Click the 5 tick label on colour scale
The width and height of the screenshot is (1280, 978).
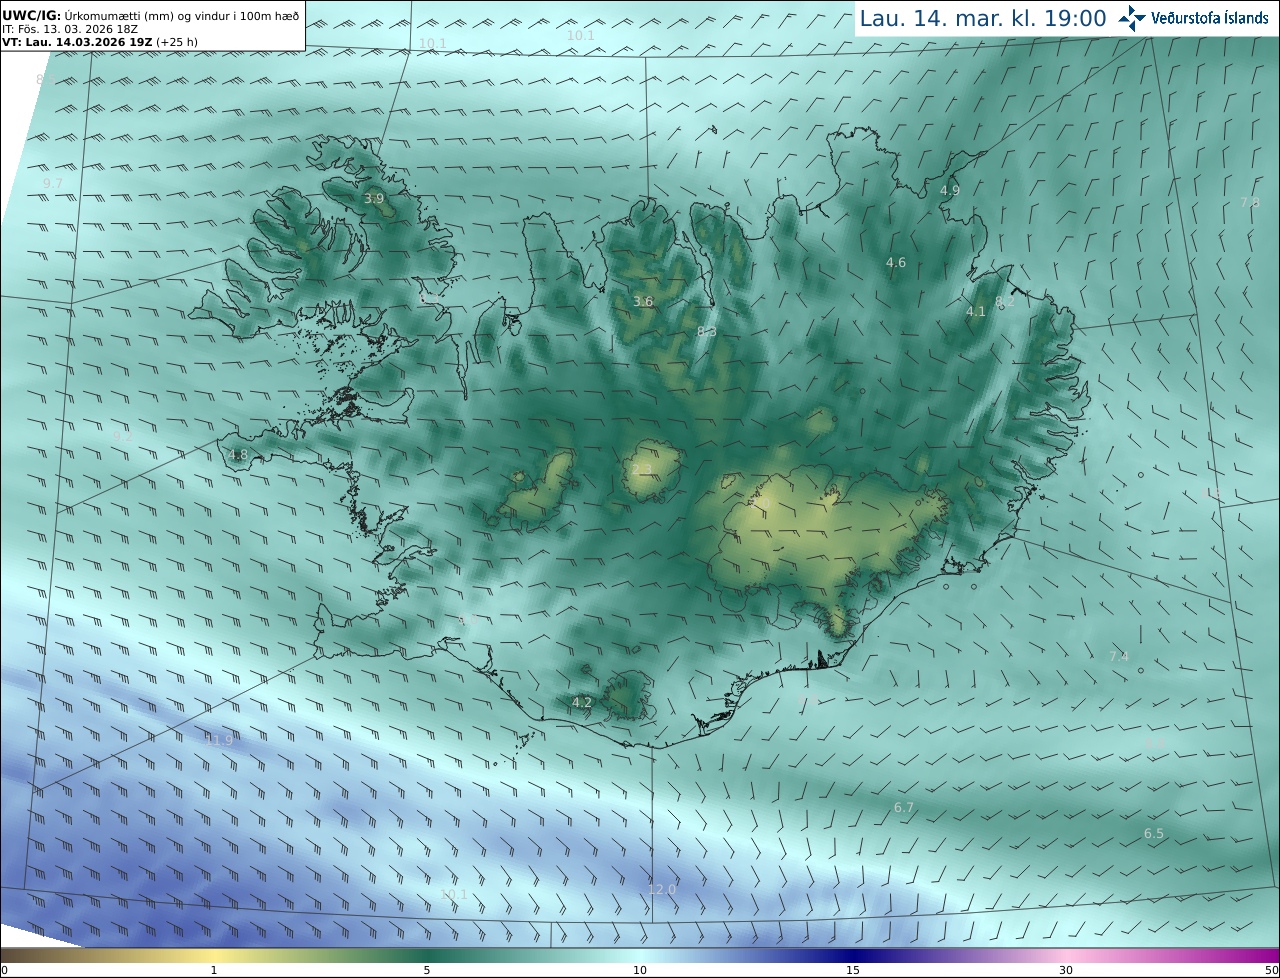(x=427, y=970)
